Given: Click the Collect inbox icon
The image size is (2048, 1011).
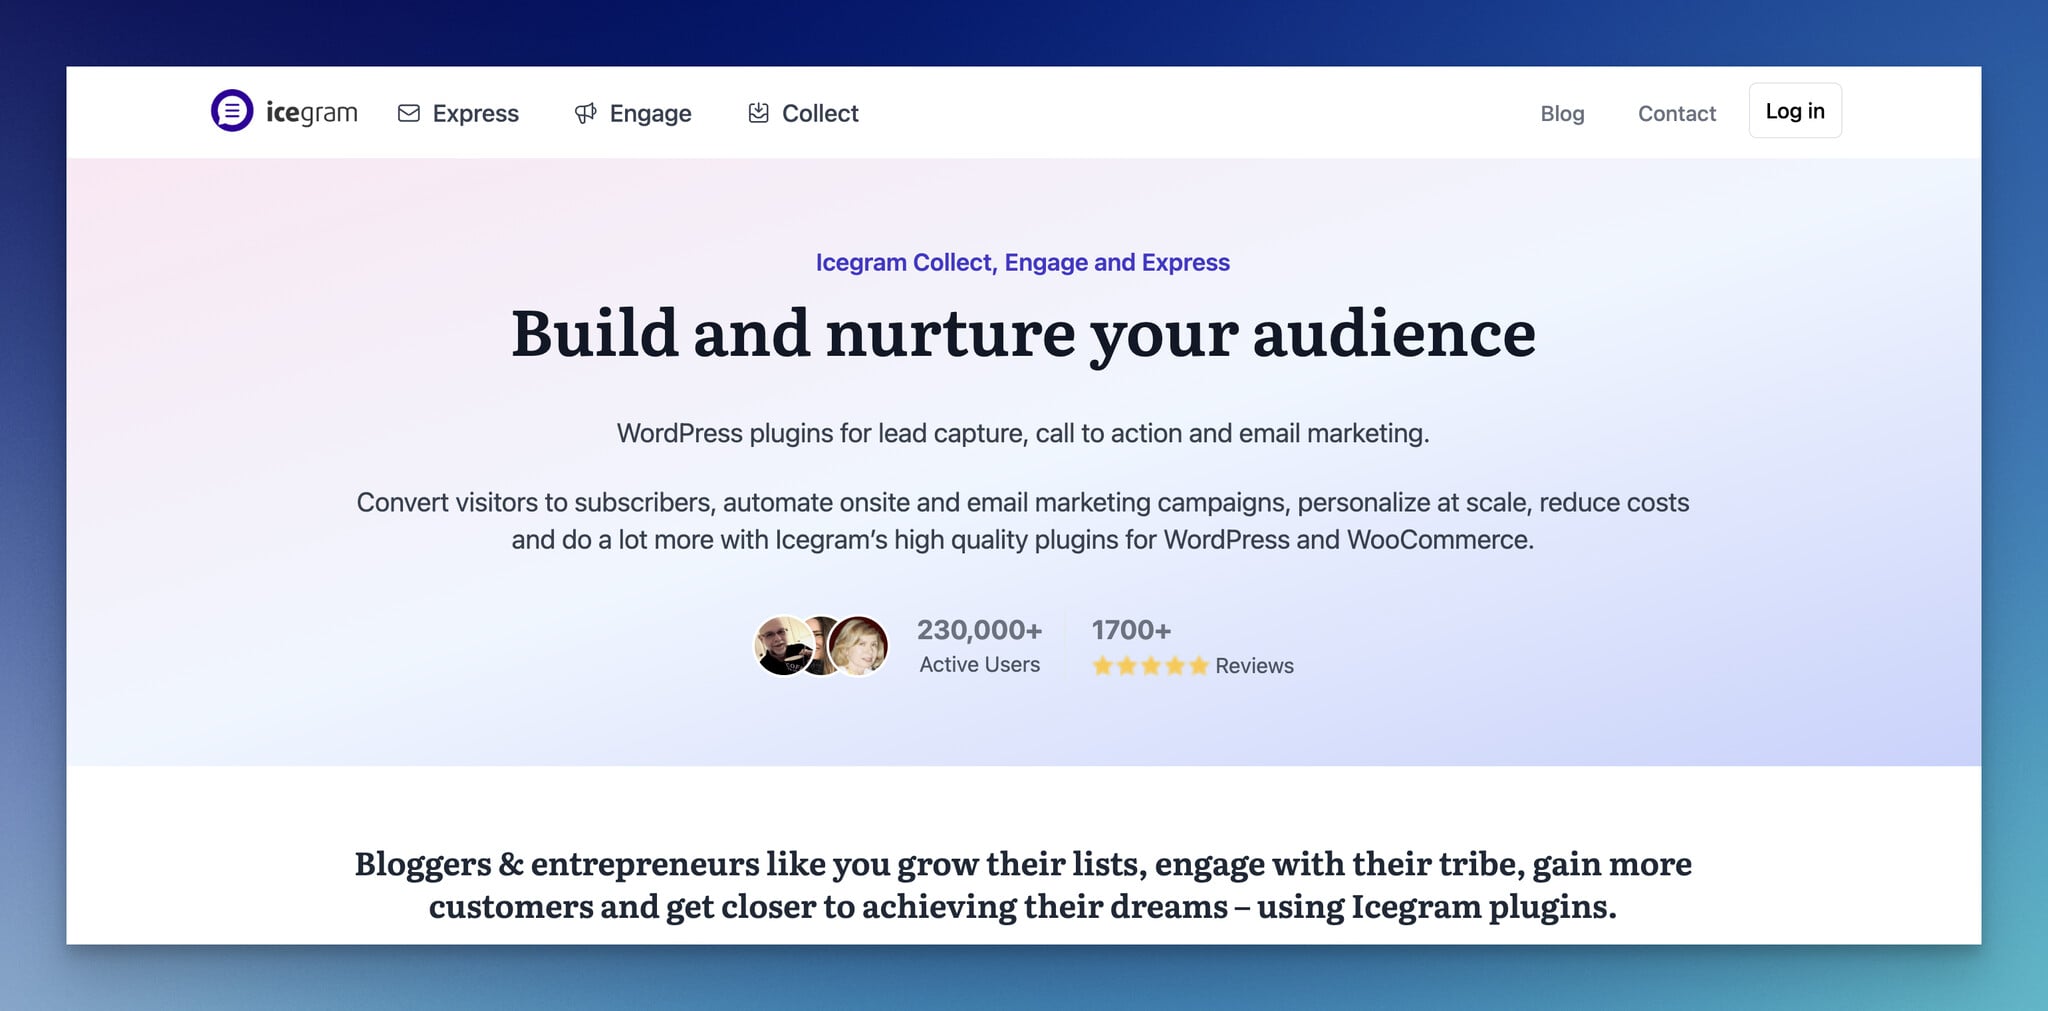Looking at the screenshot, I should coord(759,113).
